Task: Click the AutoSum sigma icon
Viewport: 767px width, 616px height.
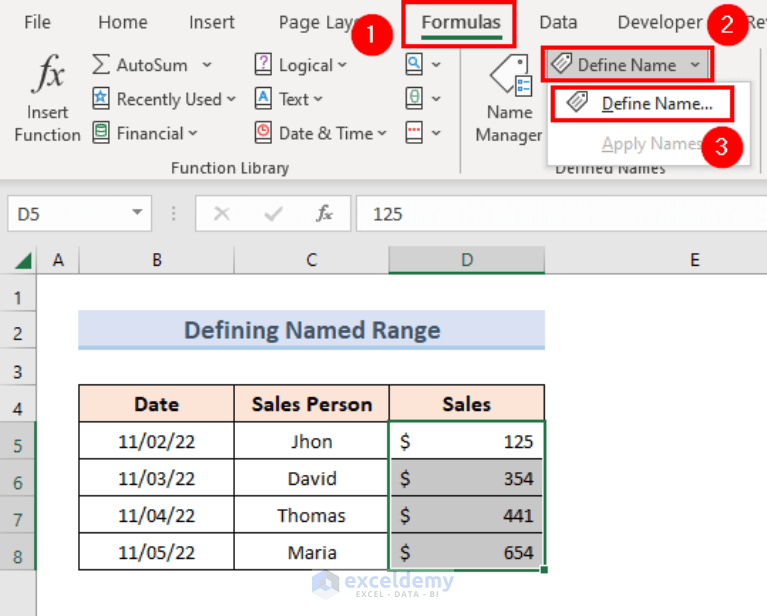Action: click(101, 65)
